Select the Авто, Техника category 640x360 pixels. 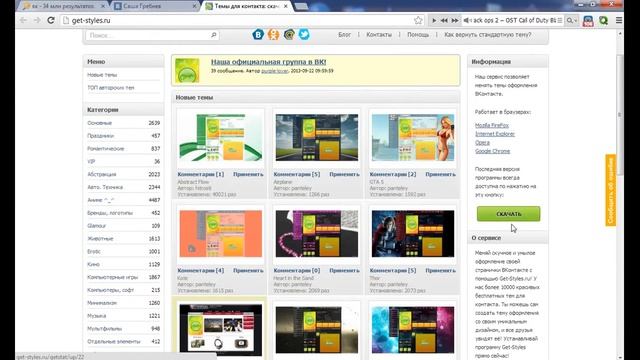tap(105, 187)
